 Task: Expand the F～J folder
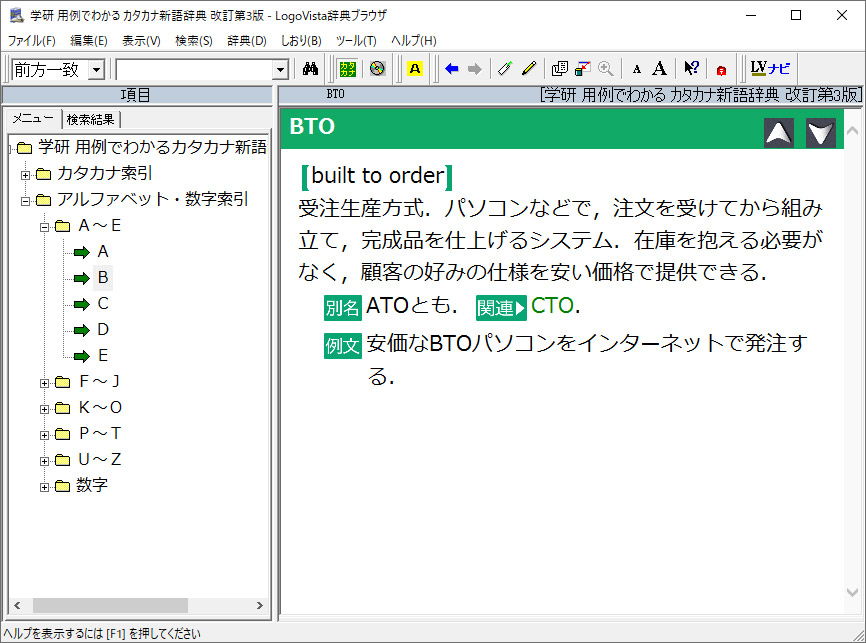44,383
